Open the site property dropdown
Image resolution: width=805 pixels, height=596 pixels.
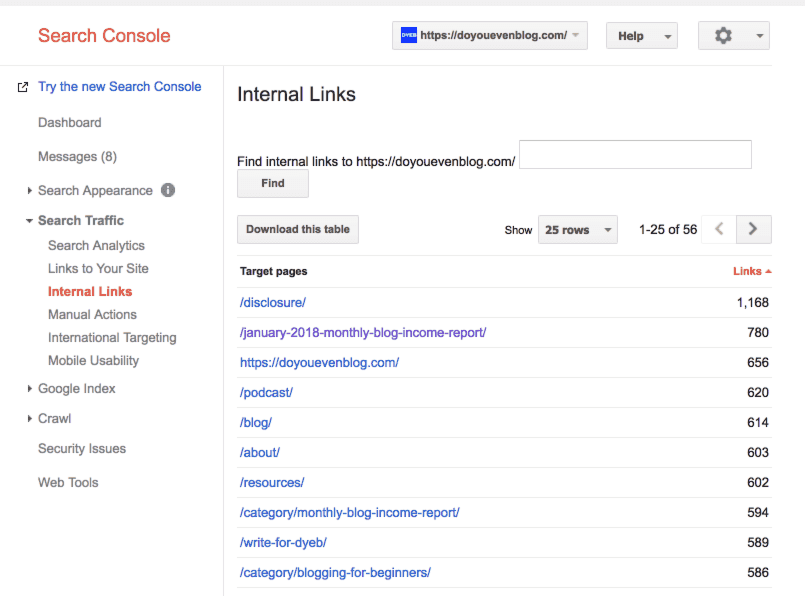tap(490, 35)
